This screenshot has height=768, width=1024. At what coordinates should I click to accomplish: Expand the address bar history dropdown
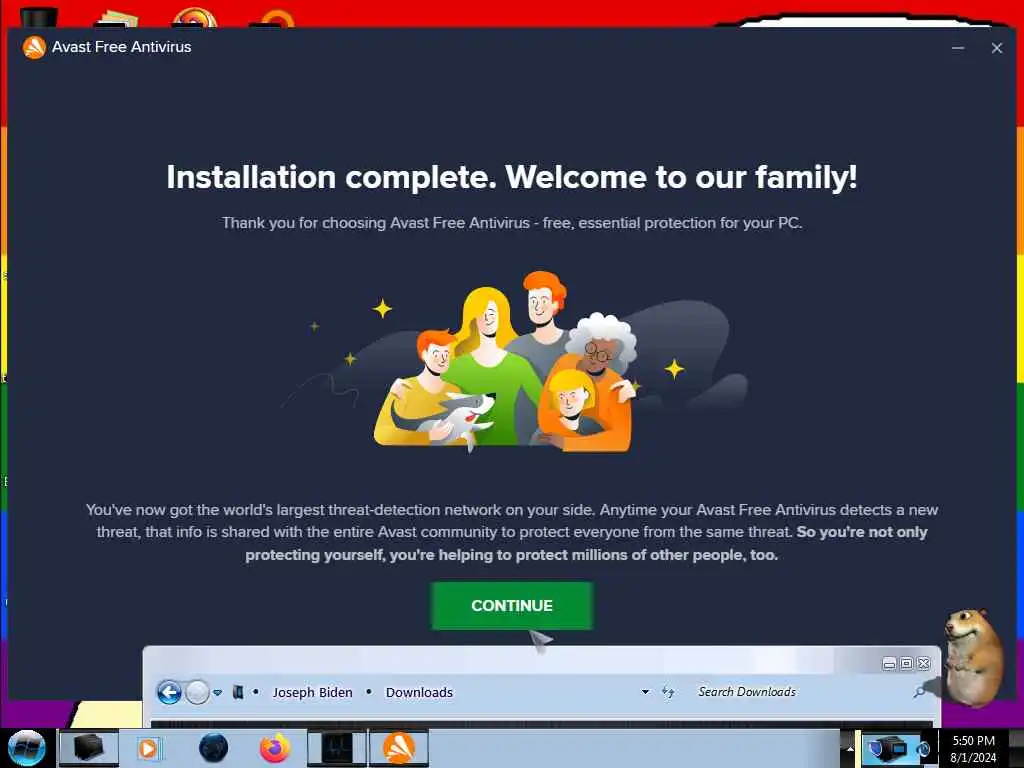[x=645, y=692]
